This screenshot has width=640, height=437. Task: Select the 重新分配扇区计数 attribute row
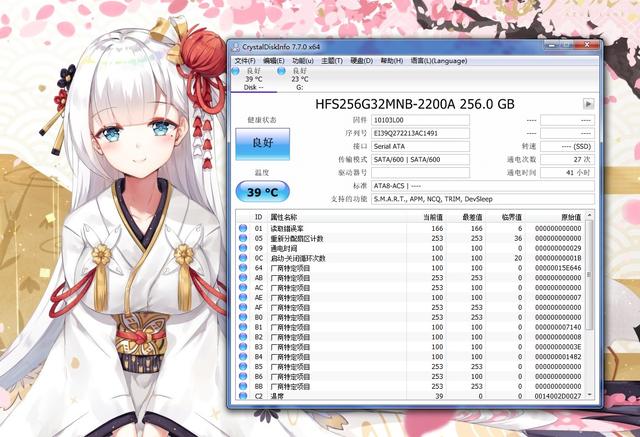tap(410, 238)
